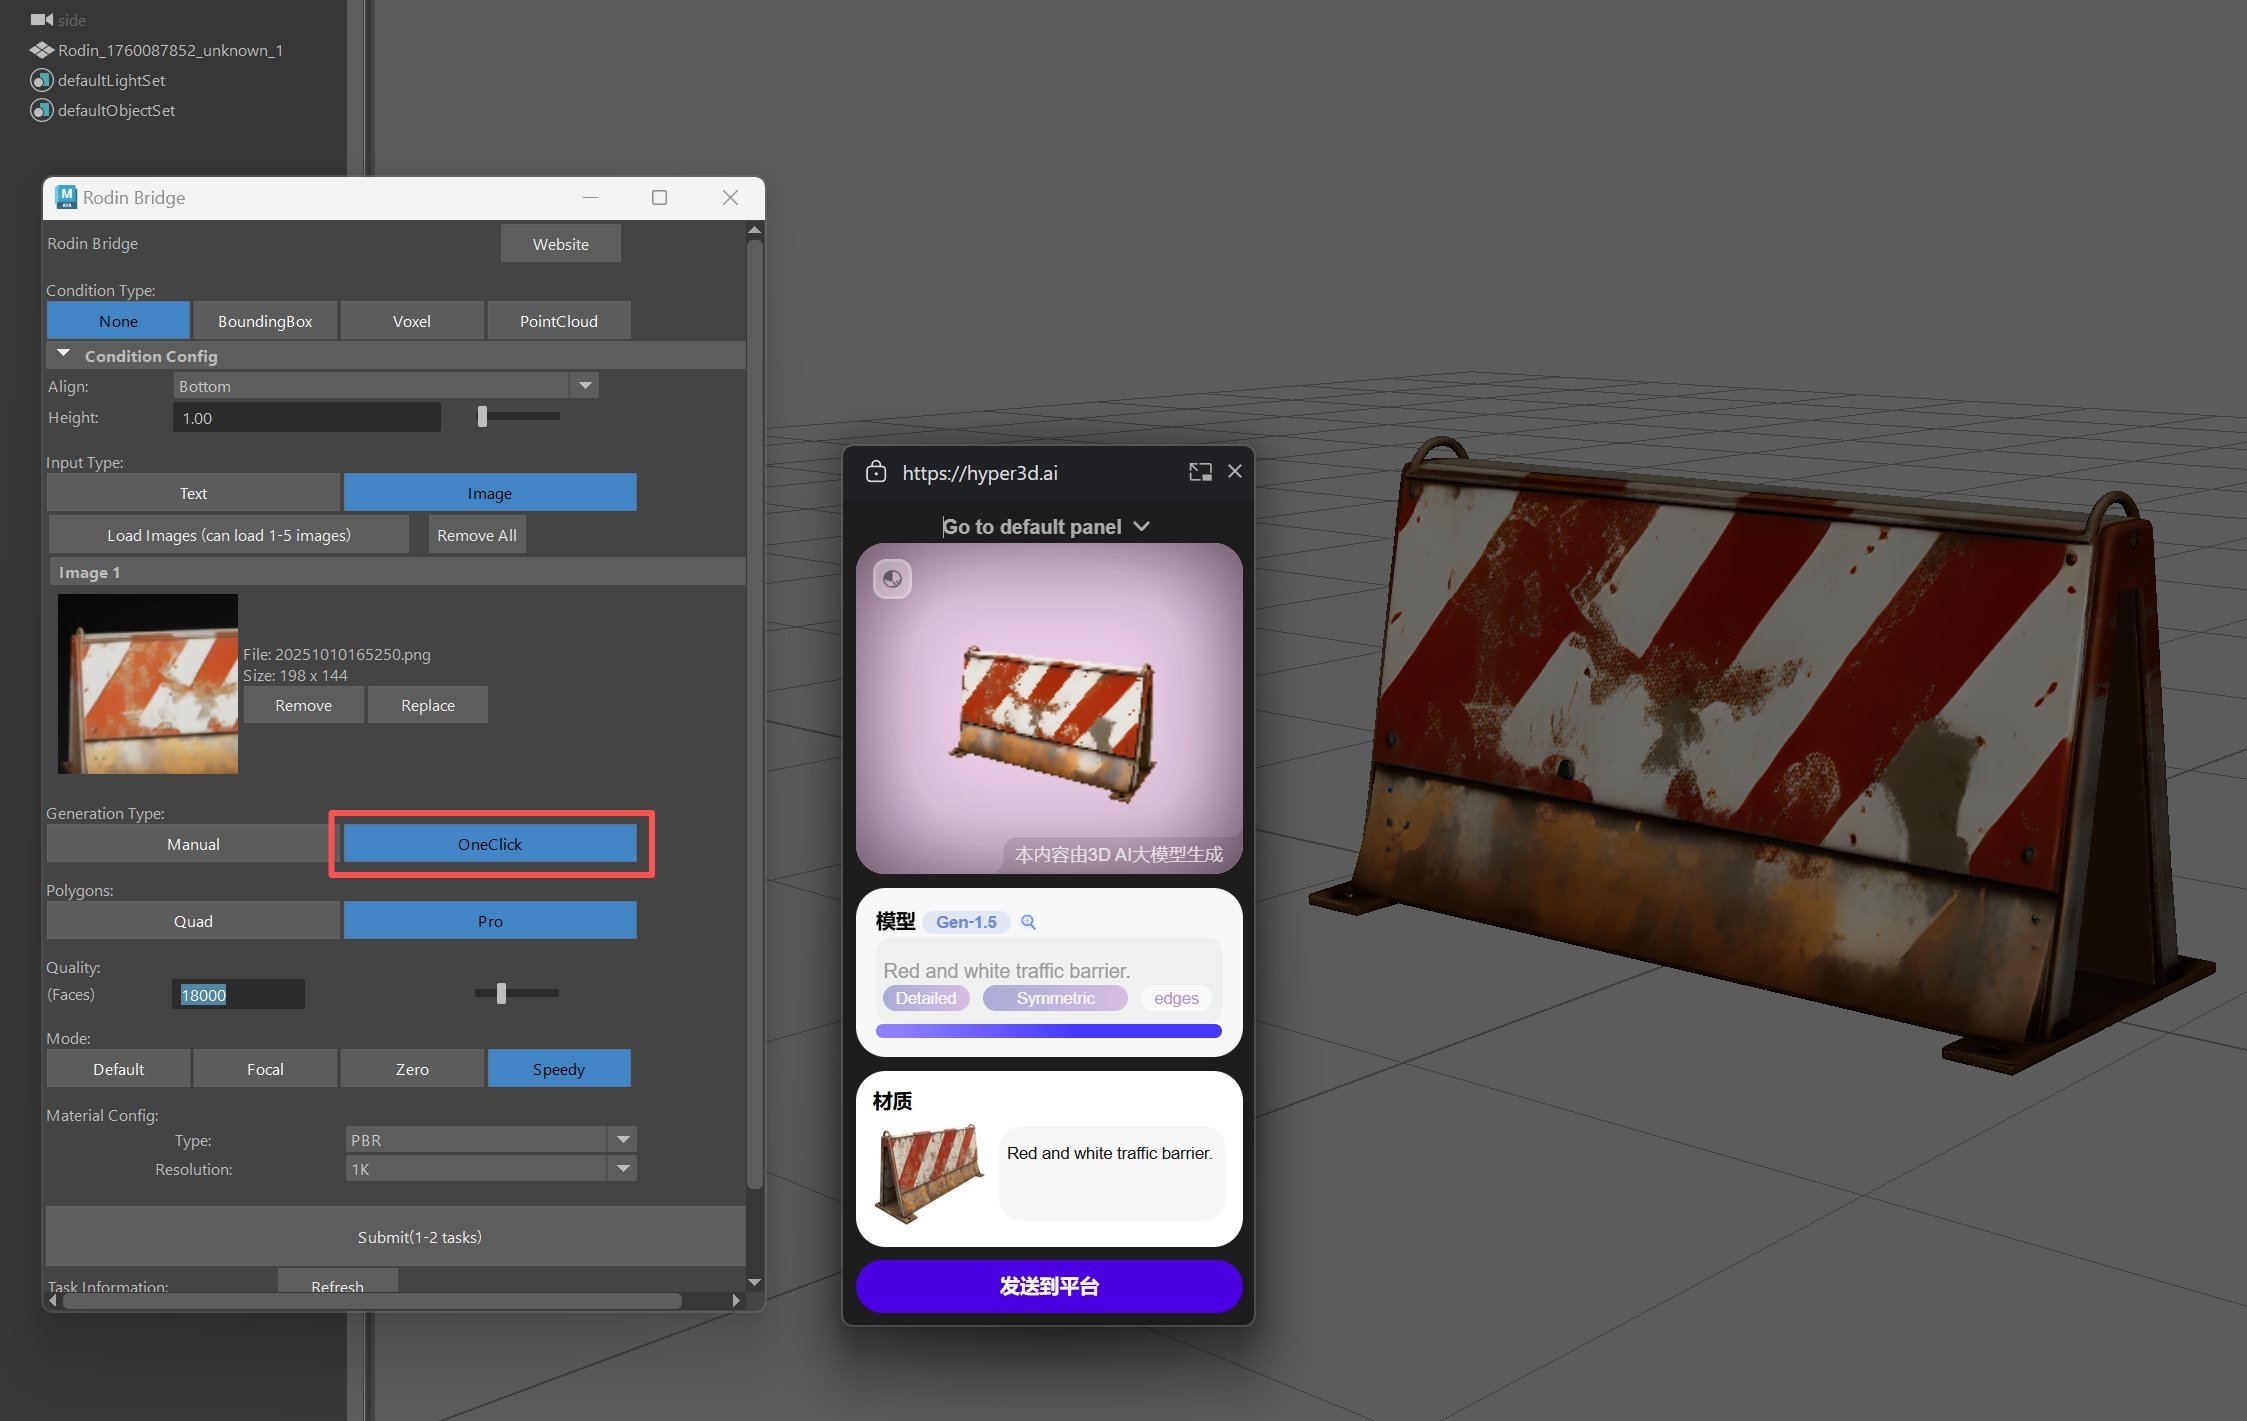Screen dimensions: 2247x1421
Task: Open the Resolution 1K dropdown
Action: pyautogui.click(x=622, y=1169)
